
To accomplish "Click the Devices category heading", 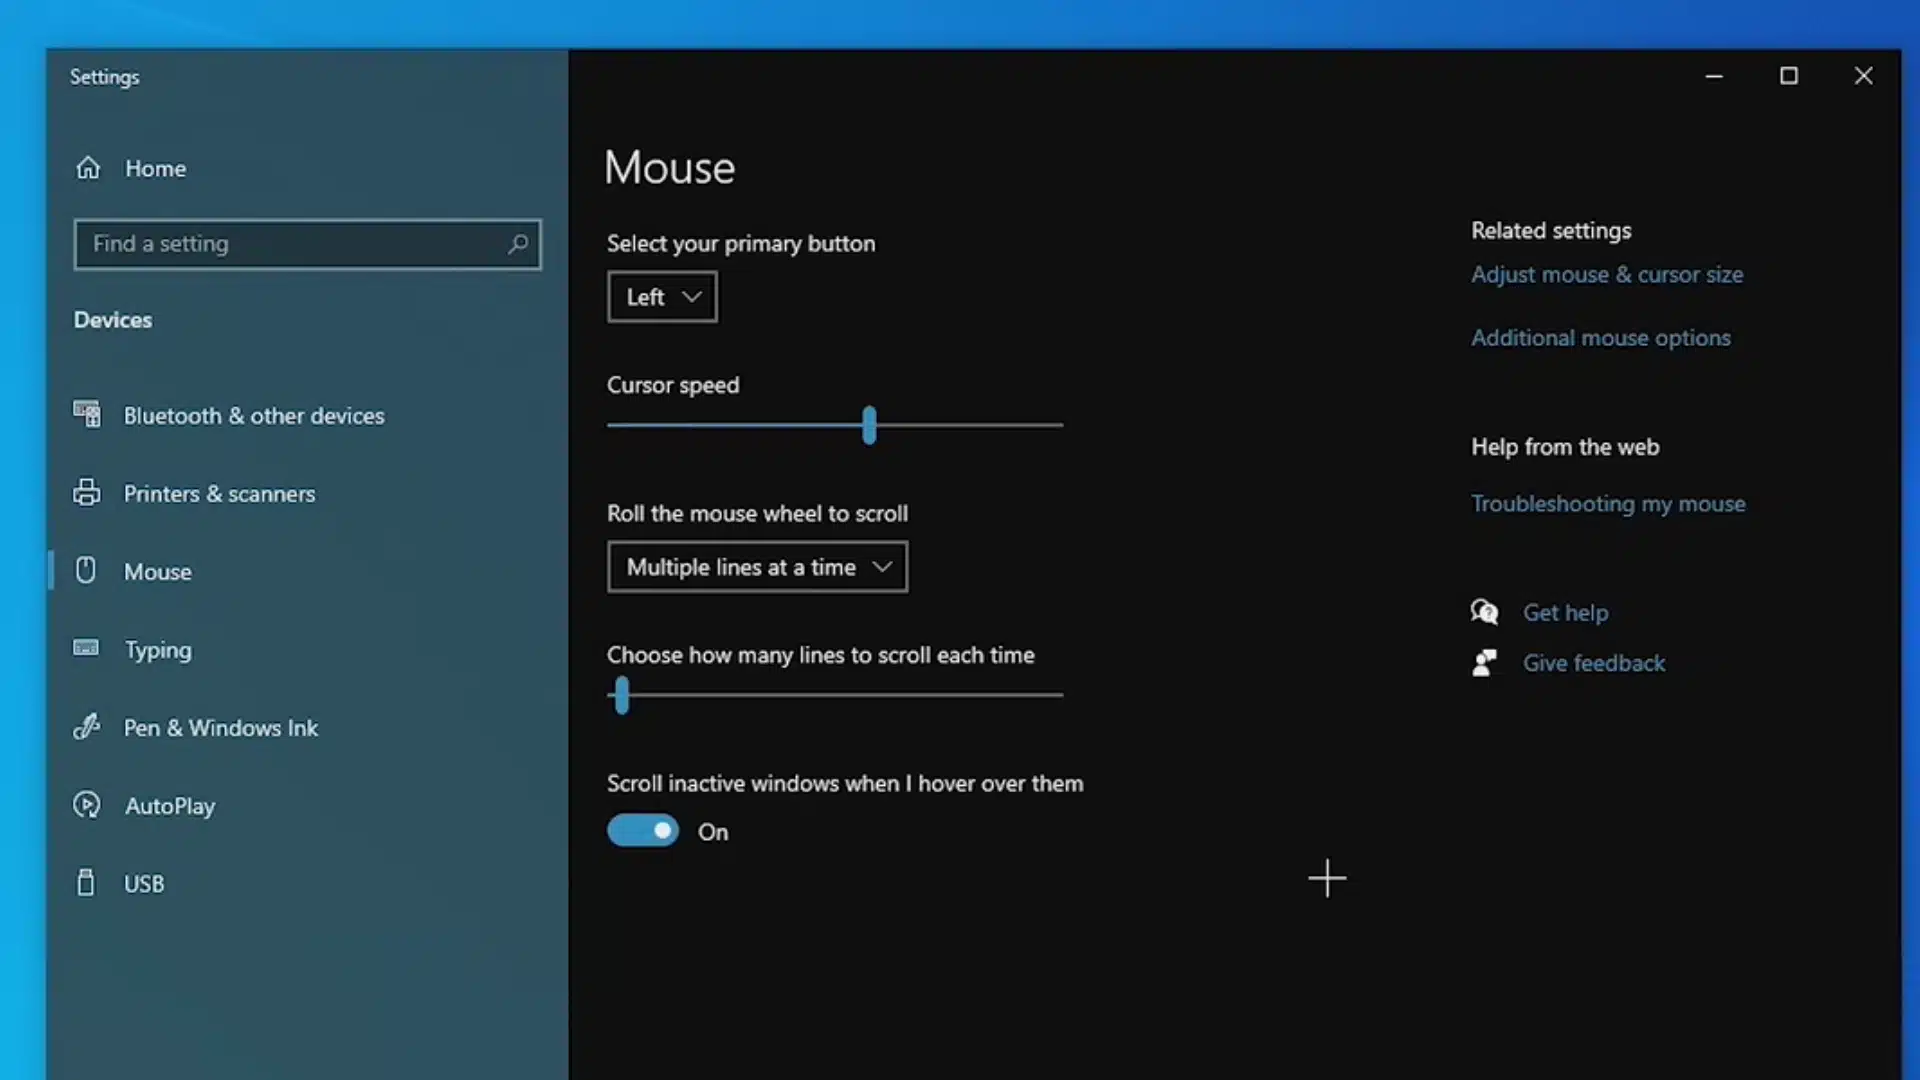I will click(113, 320).
